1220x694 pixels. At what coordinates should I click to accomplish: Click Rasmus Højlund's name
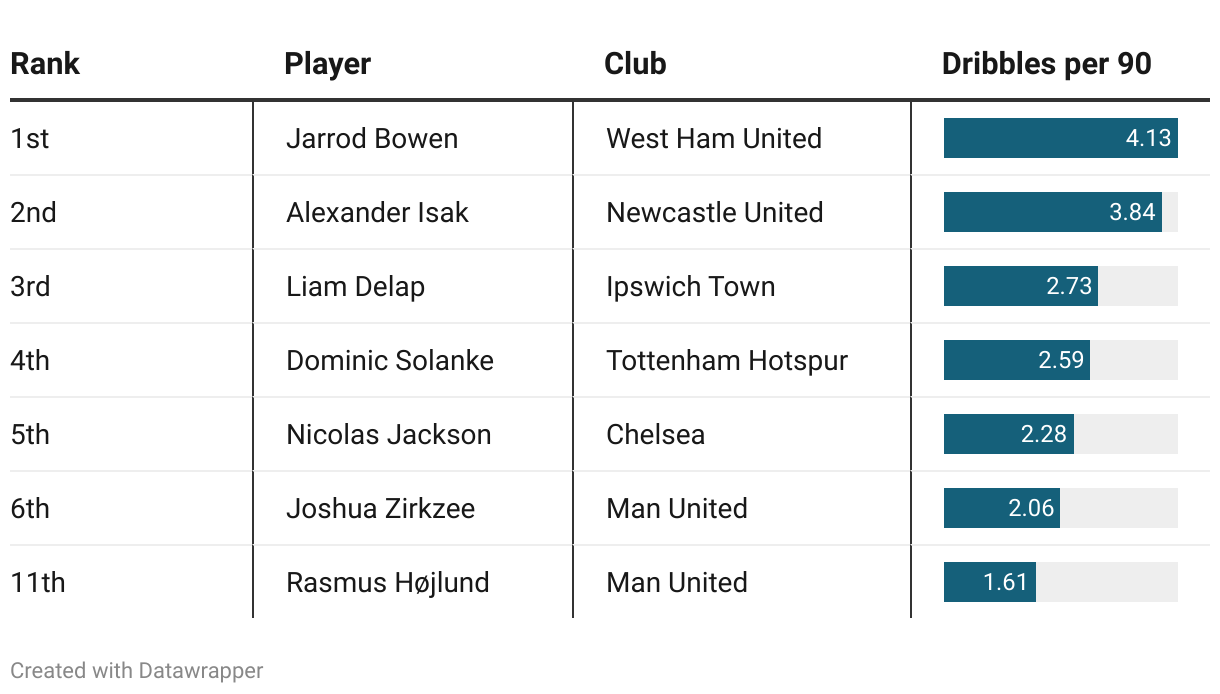pyautogui.click(x=388, y=582)
